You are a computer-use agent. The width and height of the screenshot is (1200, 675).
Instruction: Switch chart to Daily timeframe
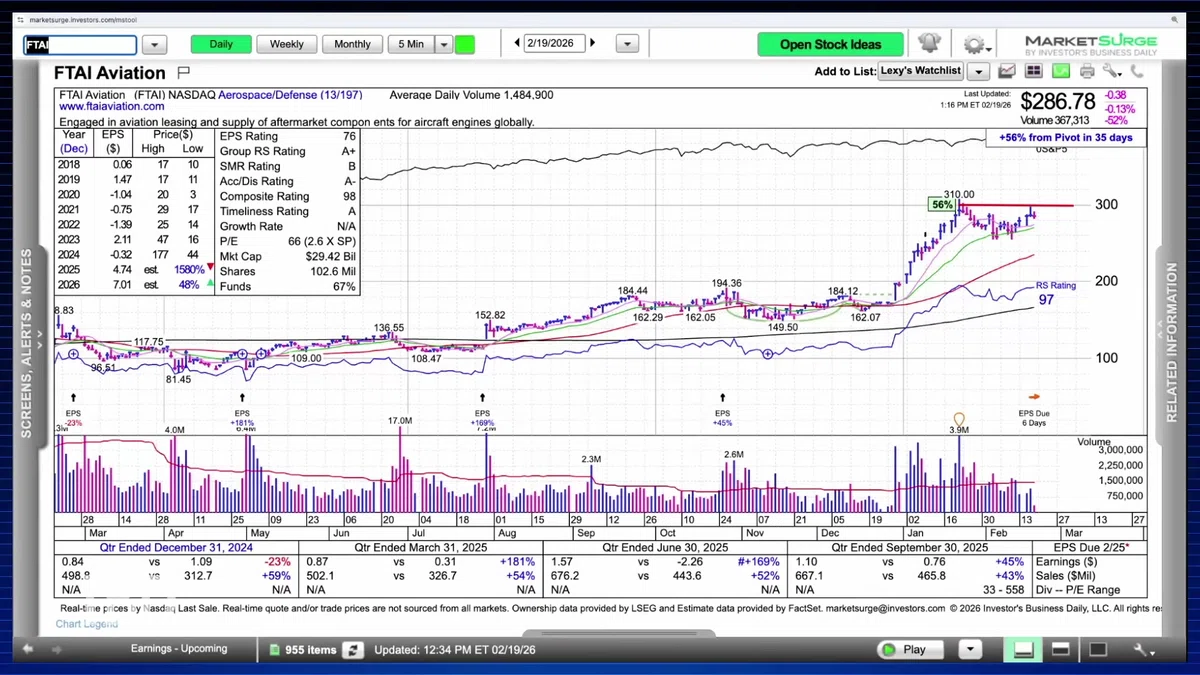click(221, 44)
